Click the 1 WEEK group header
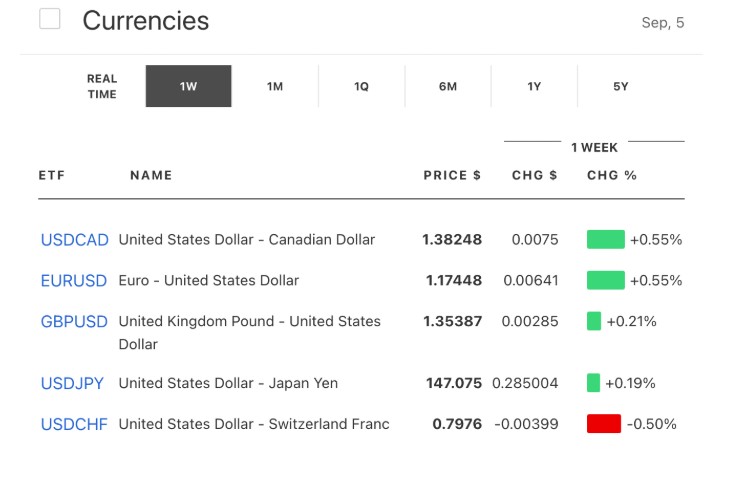 click(x=594, y=148)
